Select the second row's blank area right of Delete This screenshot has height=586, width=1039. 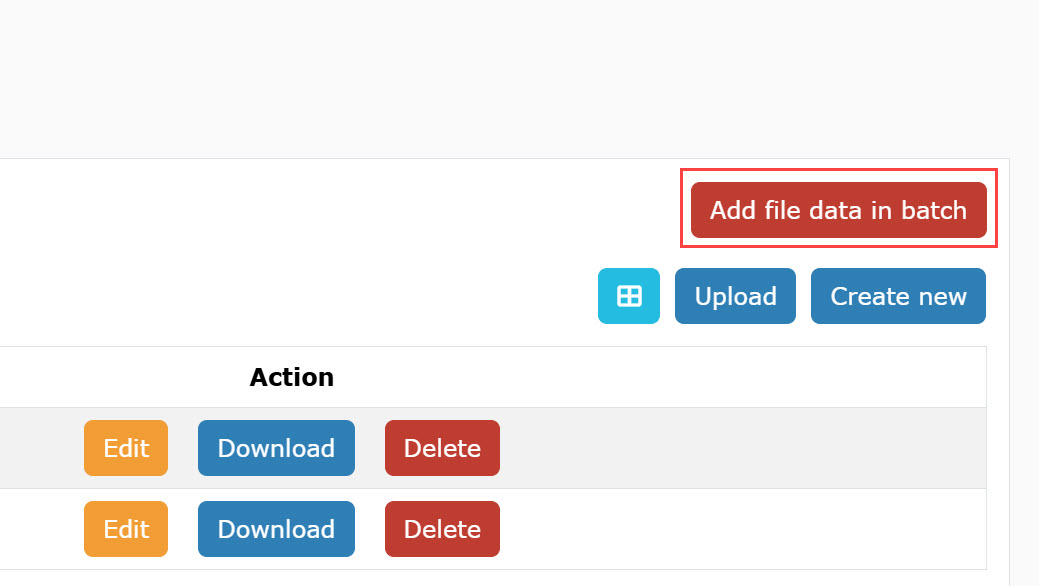click(740, 529)
